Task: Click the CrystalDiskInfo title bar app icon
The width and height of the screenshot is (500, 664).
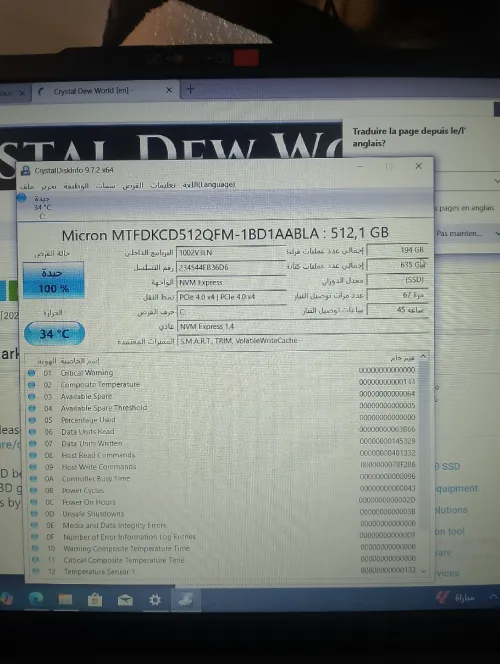Action: coord(25,170)
